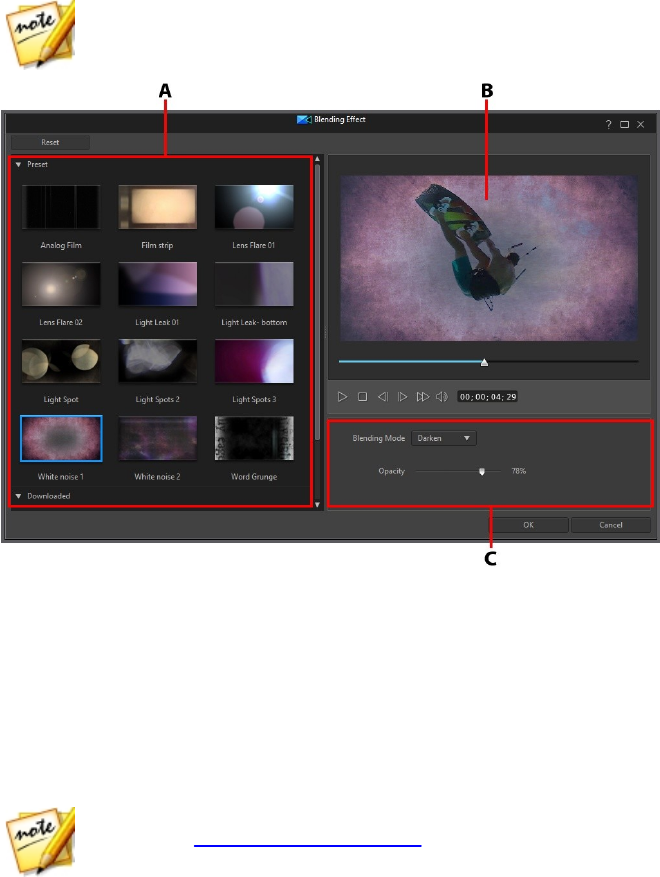Screen dimensions: 660x877
Task: Click the blue hyperlink under the dialog
Action: point(308,846)
